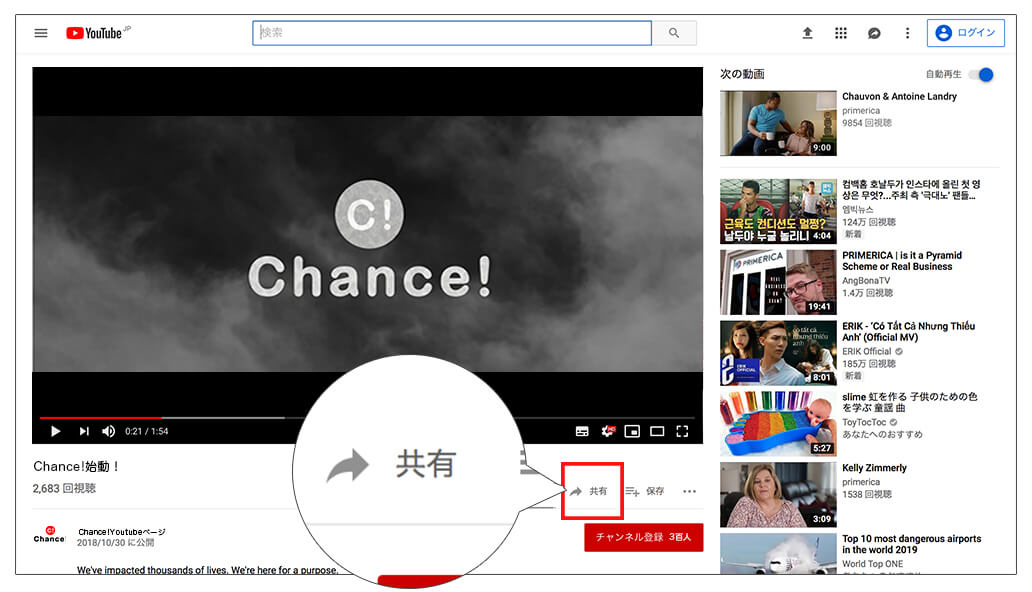Click the upload video icon
Screen dimensions: 1032x592
click(x=807, y=32)
